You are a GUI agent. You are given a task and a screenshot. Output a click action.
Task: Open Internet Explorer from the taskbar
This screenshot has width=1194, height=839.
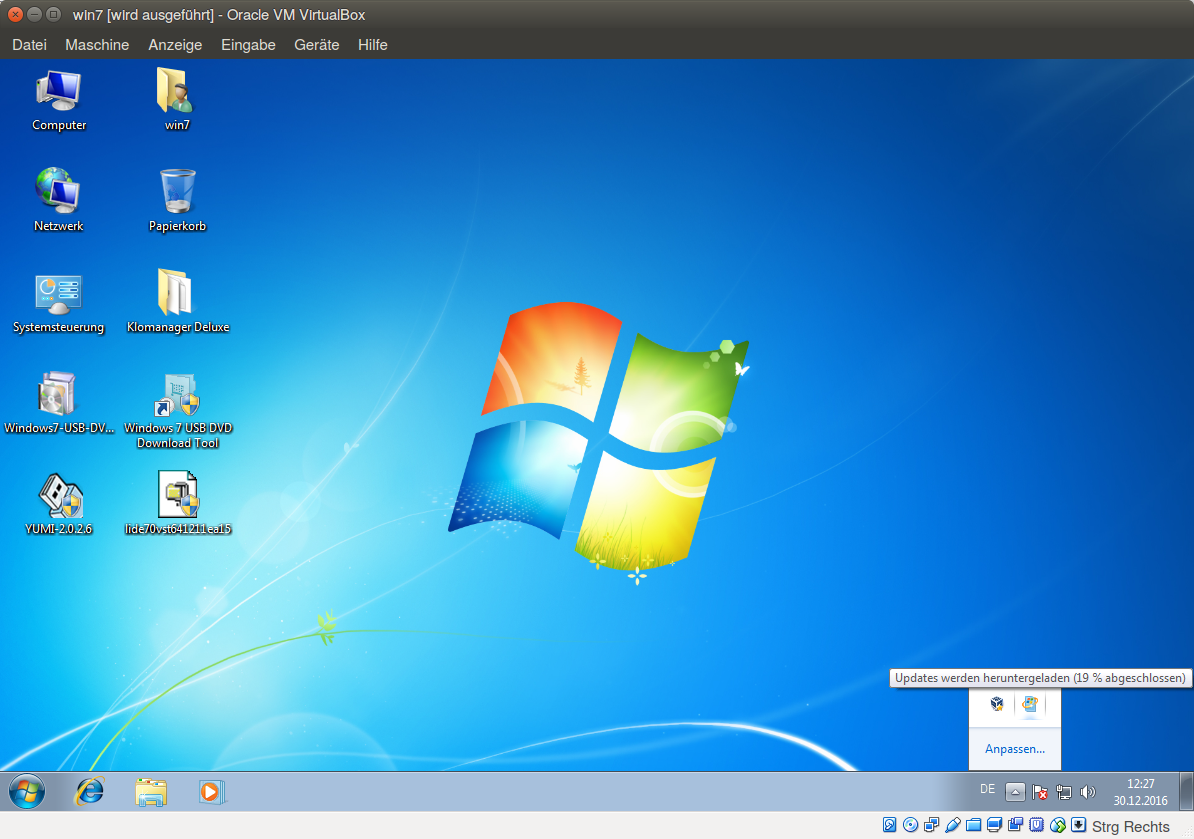pos(90,791)
